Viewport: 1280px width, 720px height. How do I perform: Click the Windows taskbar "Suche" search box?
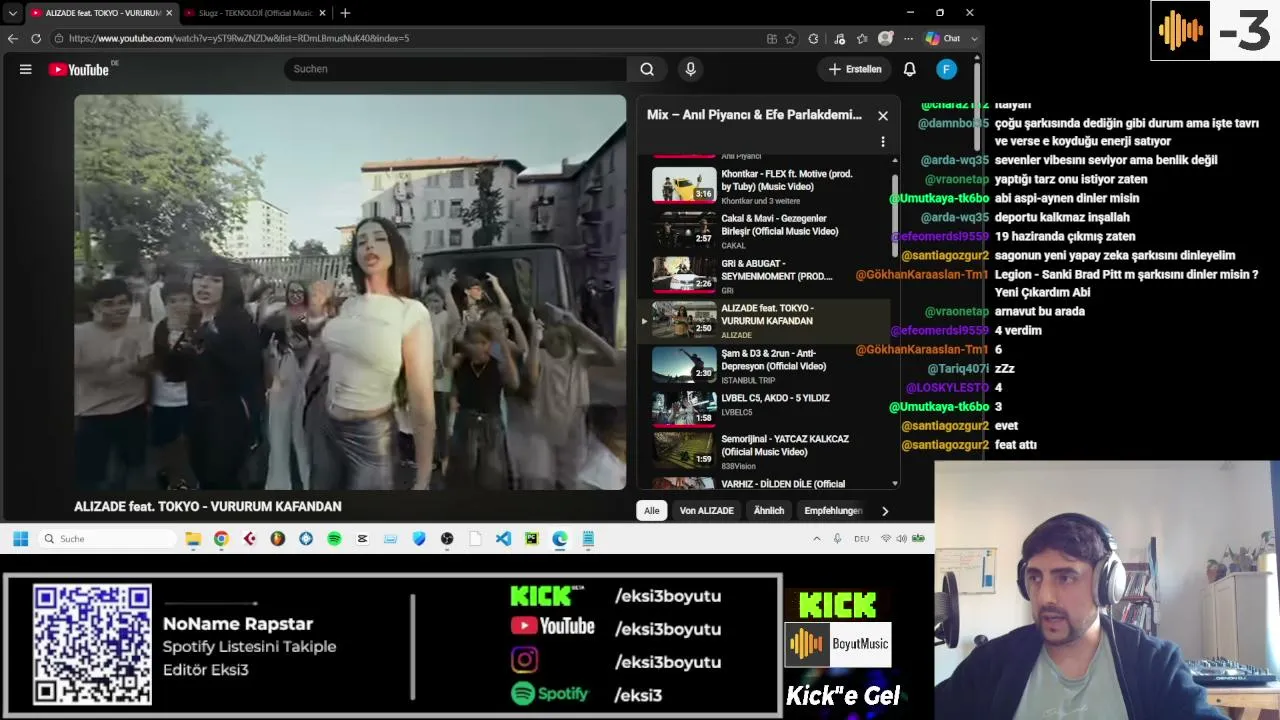(108, 539)
